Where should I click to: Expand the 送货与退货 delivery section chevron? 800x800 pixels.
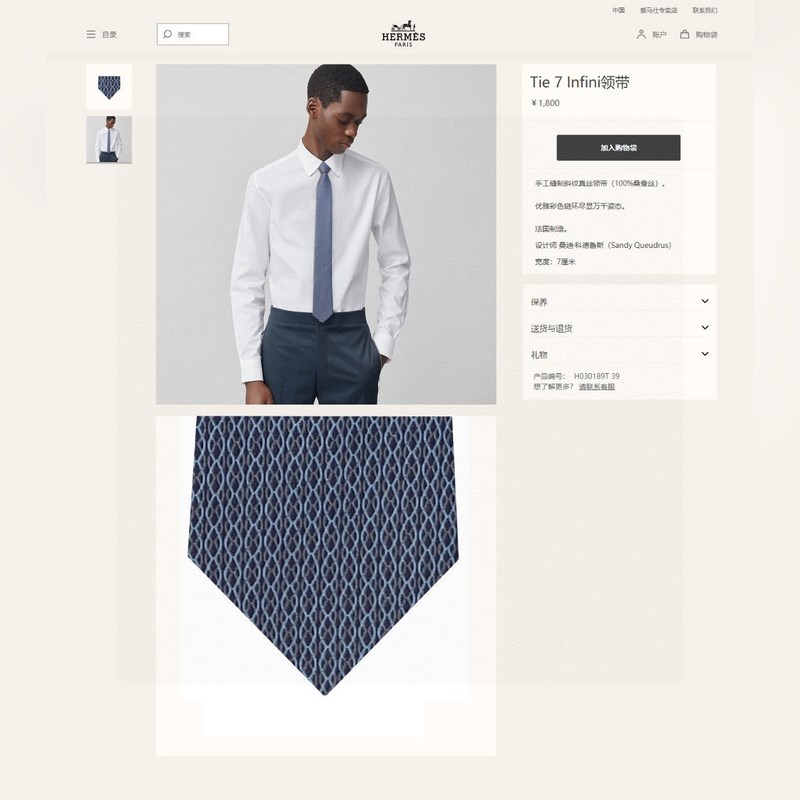click(705, 328)
